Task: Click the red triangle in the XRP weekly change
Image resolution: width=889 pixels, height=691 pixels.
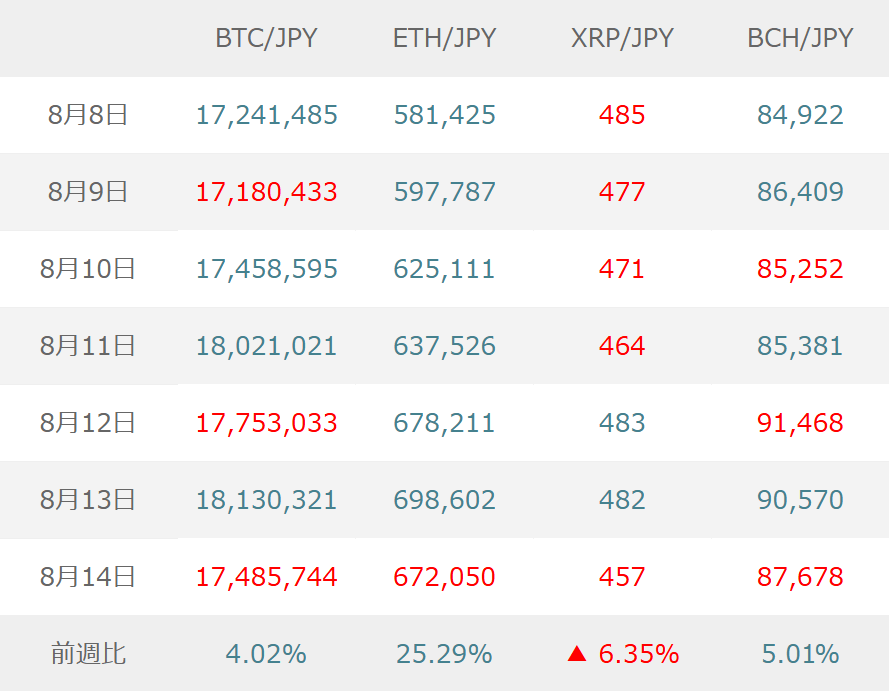Action: tap(576, 655)
